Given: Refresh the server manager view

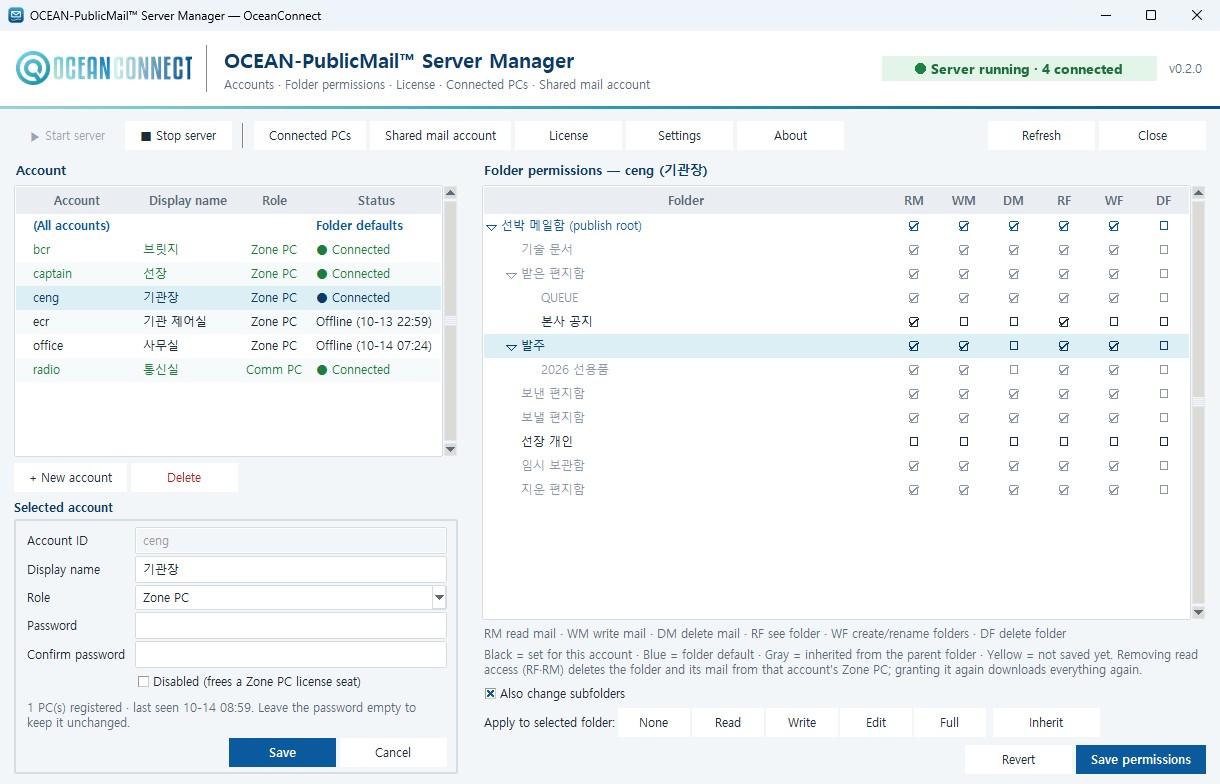Looking at the screenshot, I should click(x=1041, y=136).
